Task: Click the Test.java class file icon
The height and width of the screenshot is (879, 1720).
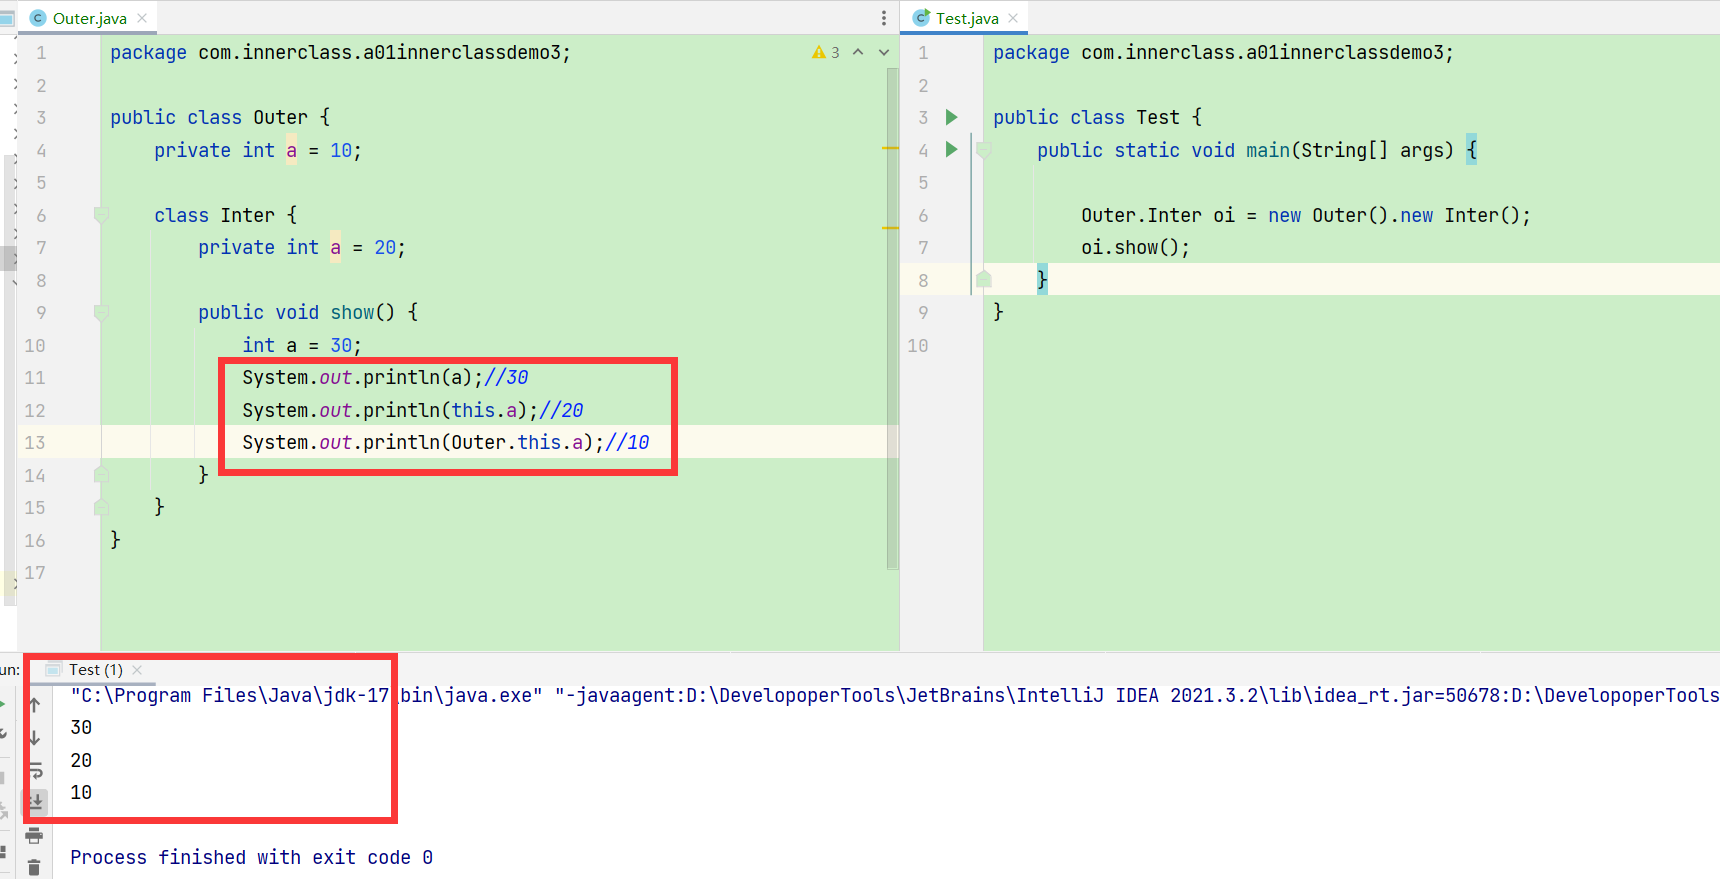Action: point(921,18)
